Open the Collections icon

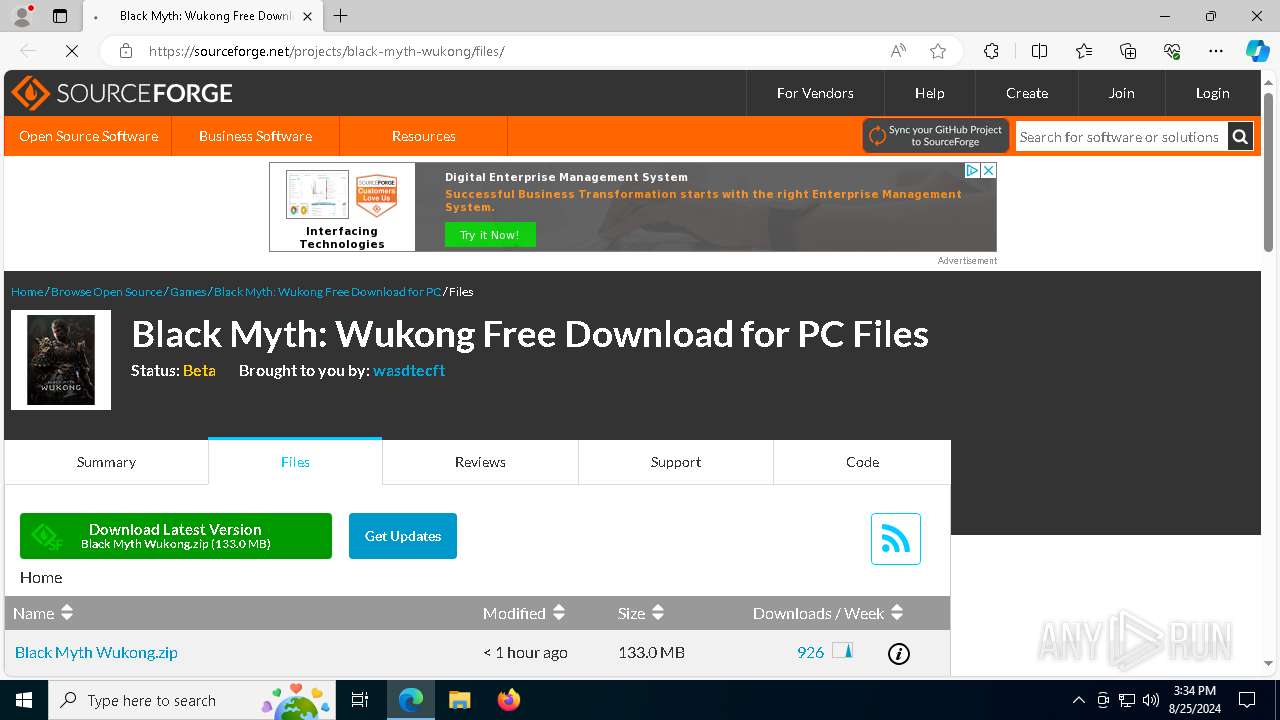click(1128, 51)
